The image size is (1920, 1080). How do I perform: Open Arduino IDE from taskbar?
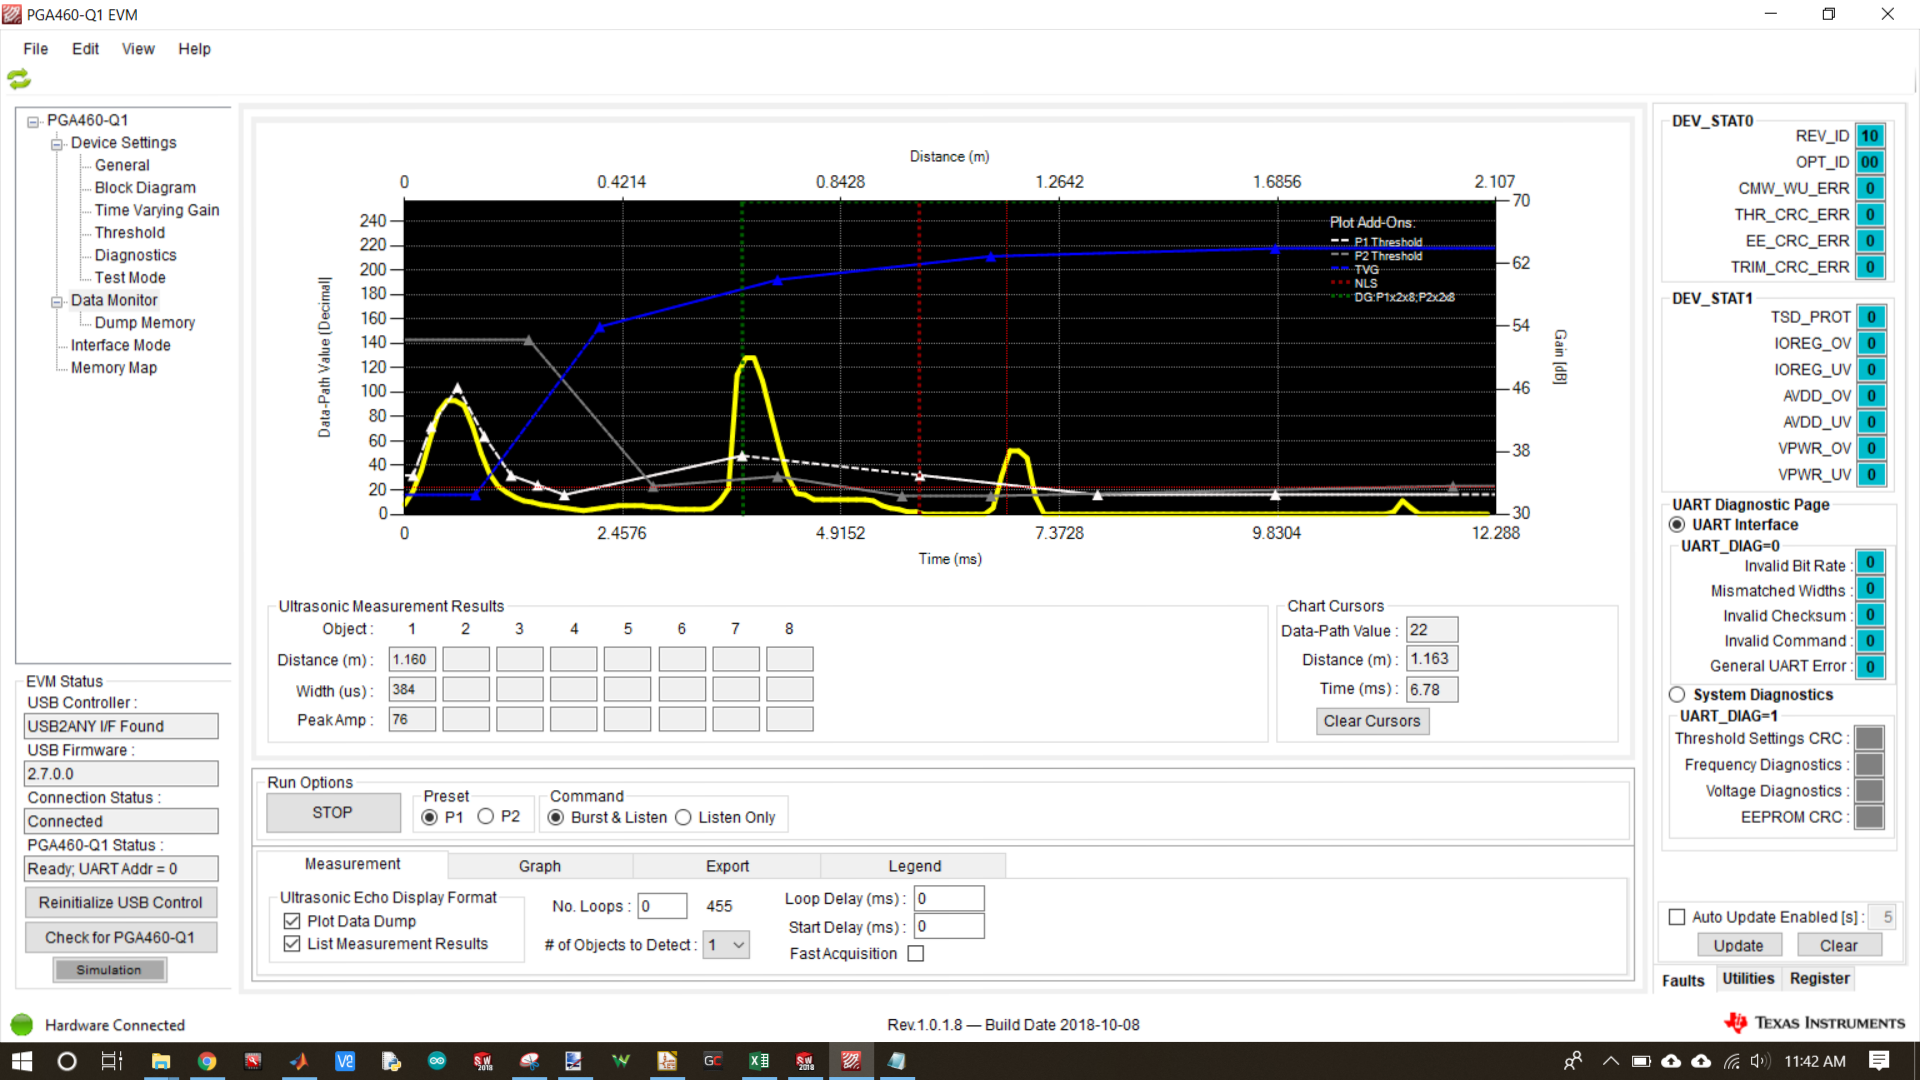tap(437, 1061)
